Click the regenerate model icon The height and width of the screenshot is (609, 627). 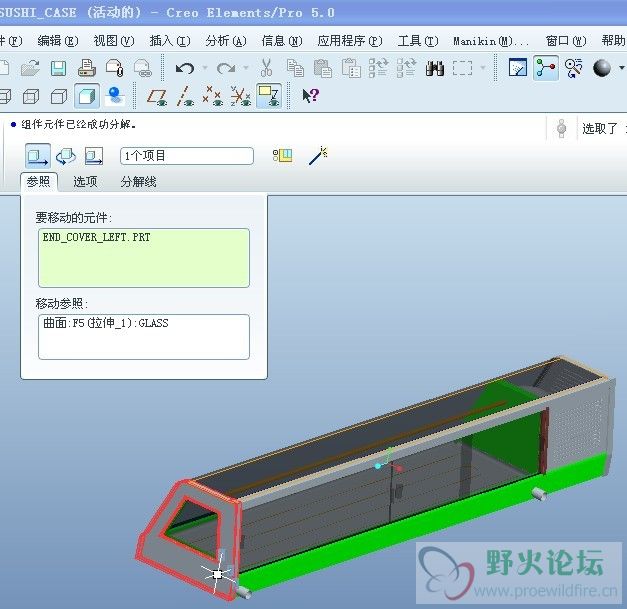tap(378, 68)
